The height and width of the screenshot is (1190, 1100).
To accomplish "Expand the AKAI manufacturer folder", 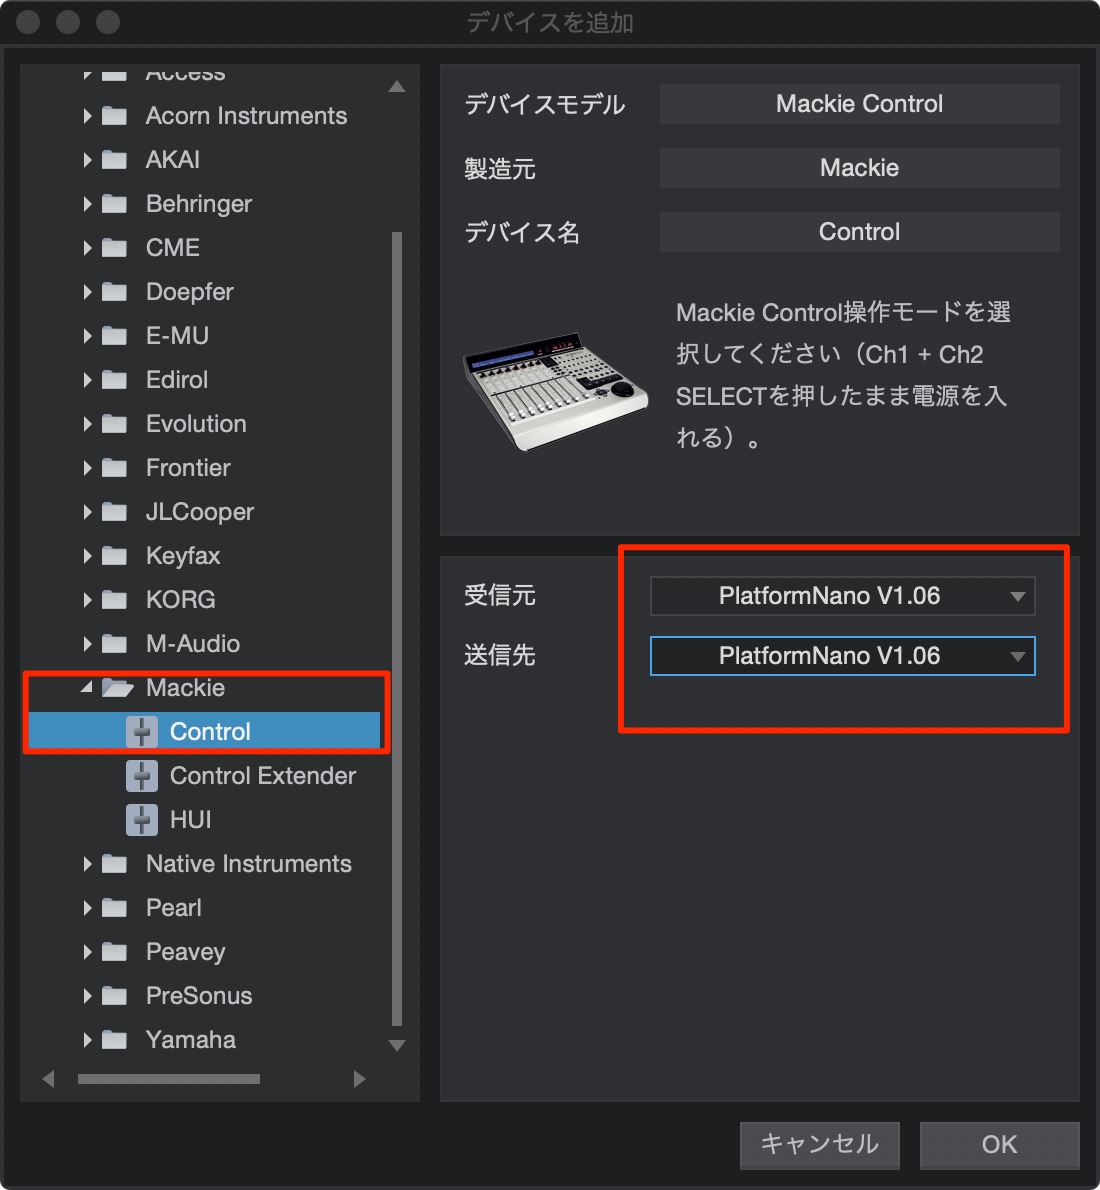I will (x=87, y=159).
